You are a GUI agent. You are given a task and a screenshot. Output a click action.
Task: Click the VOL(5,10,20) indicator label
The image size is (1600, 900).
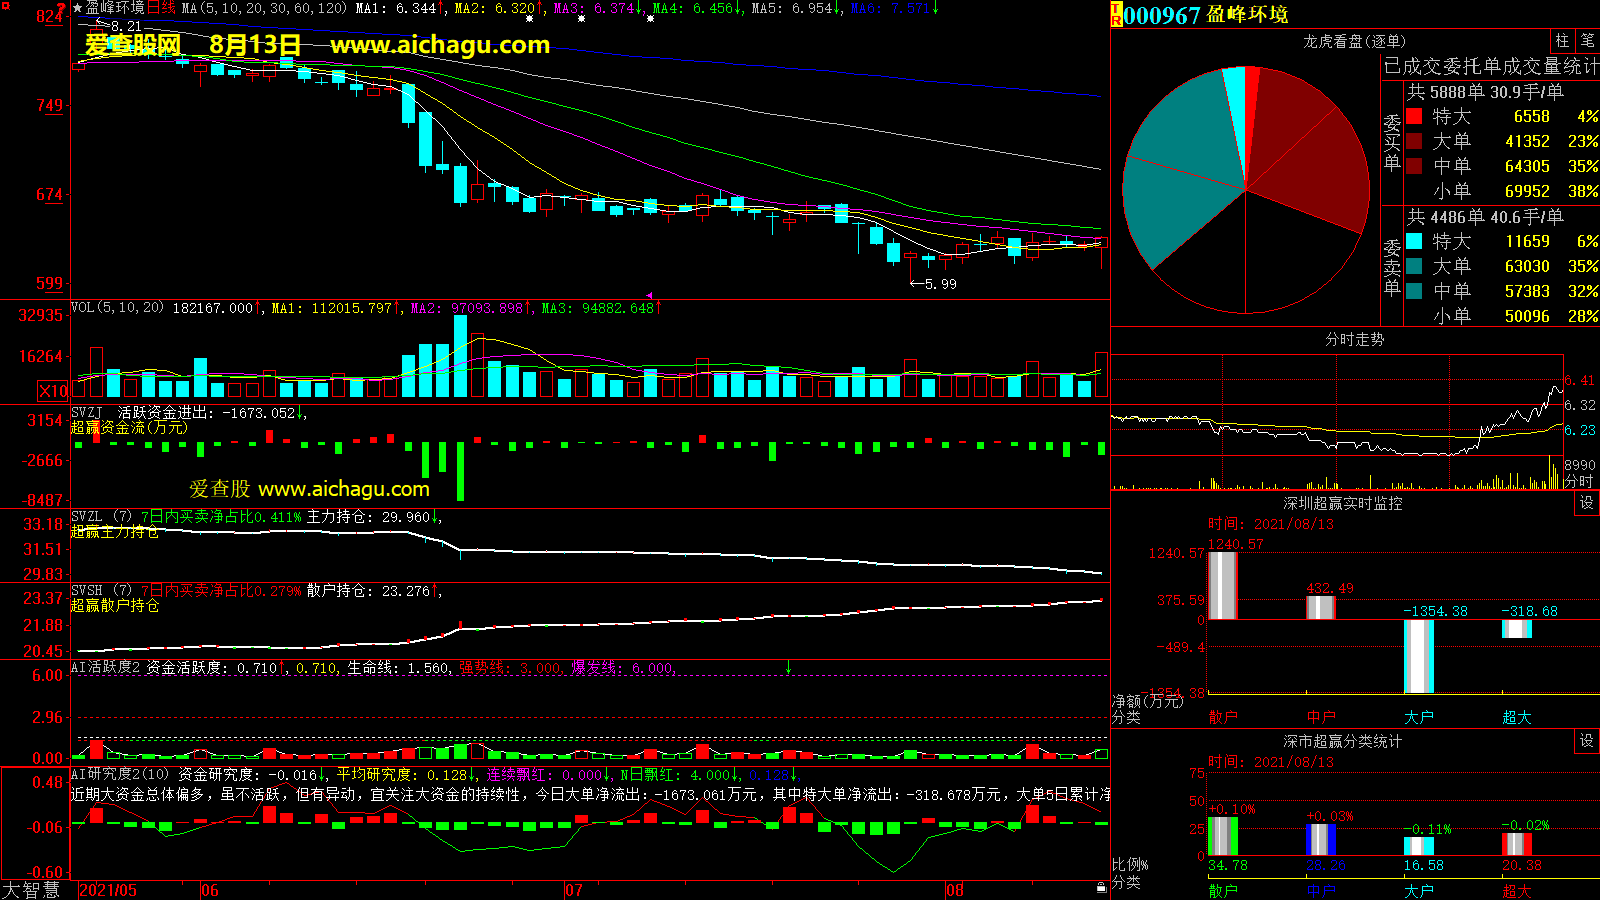click(117, 308)
